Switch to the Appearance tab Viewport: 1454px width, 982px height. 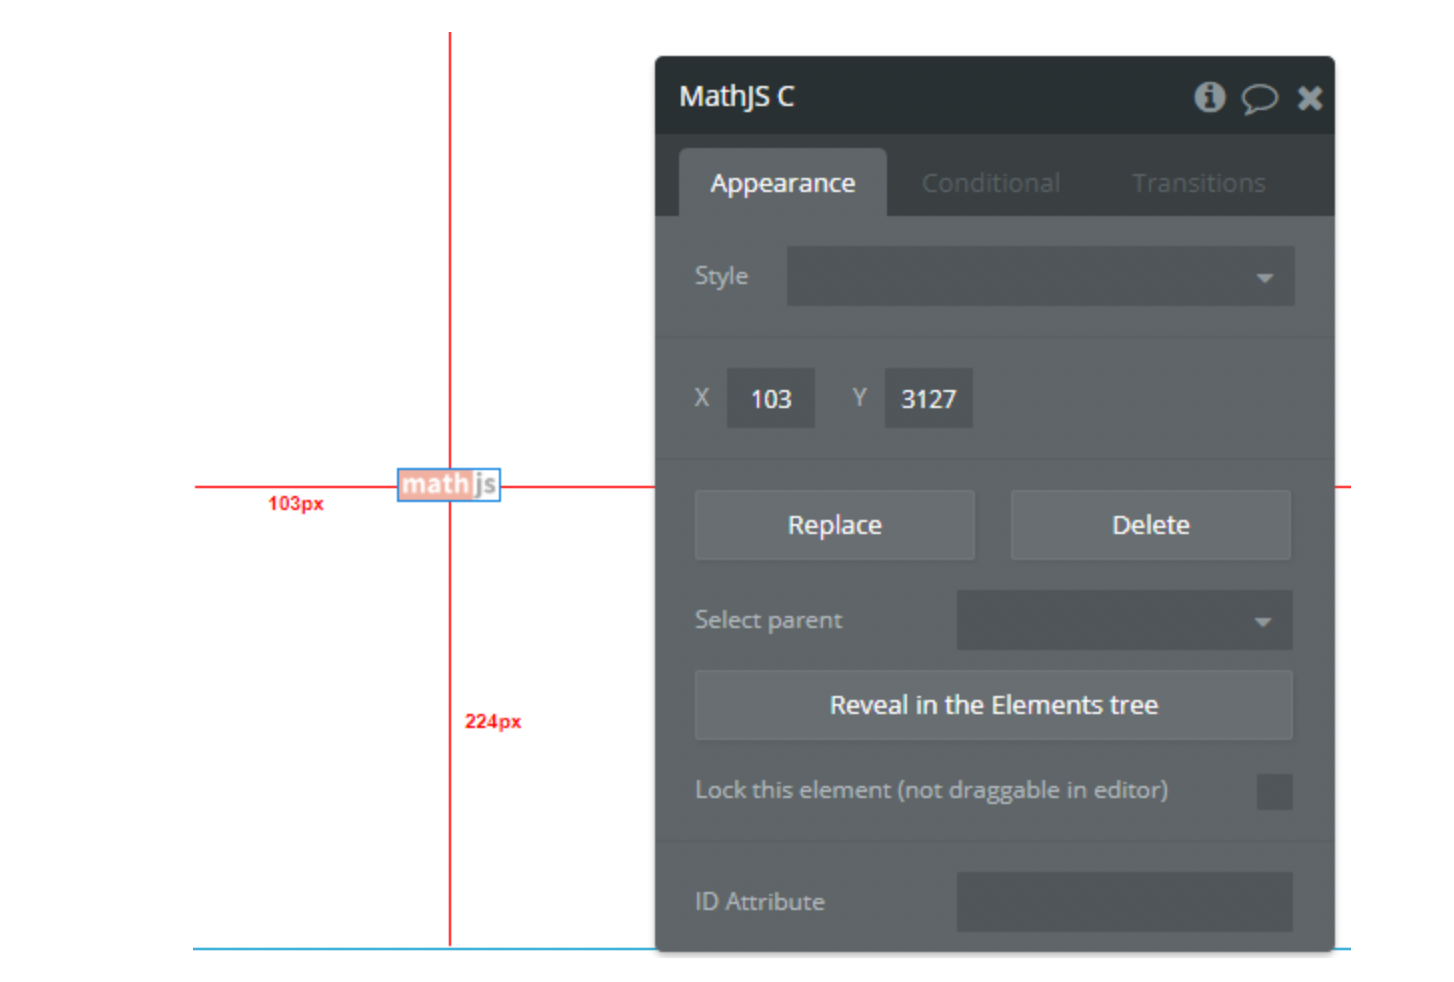tap(783, 183)
